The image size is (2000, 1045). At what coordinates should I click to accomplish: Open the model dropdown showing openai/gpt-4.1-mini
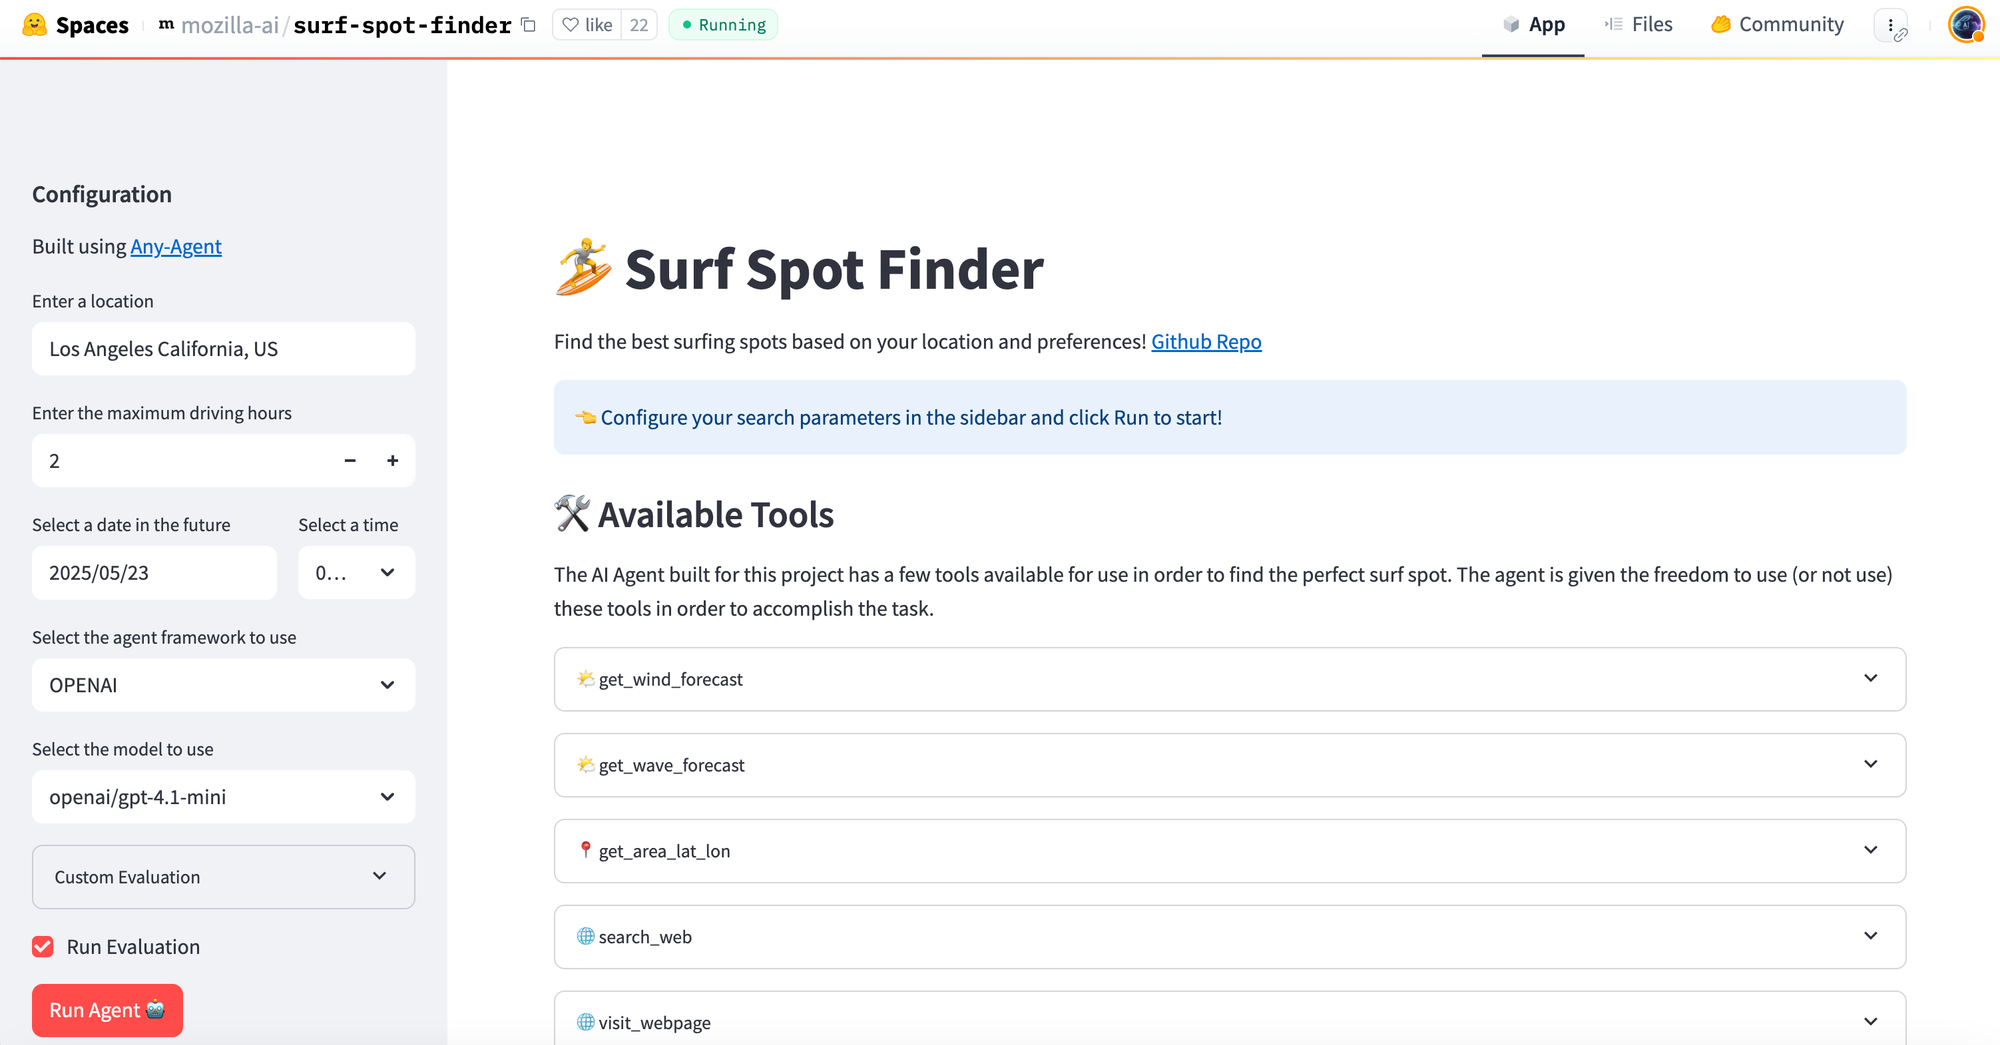click(223, 797)
